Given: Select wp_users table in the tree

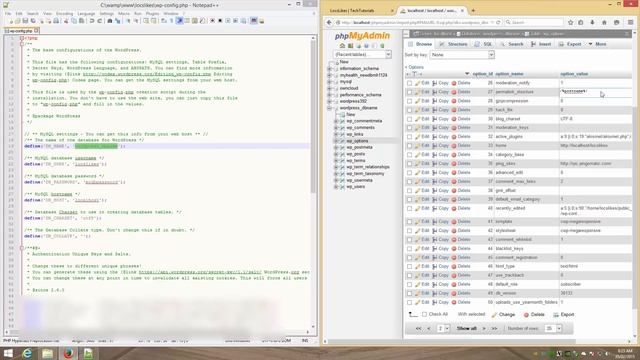Looking at the screenshot, I should pos(356,187).
